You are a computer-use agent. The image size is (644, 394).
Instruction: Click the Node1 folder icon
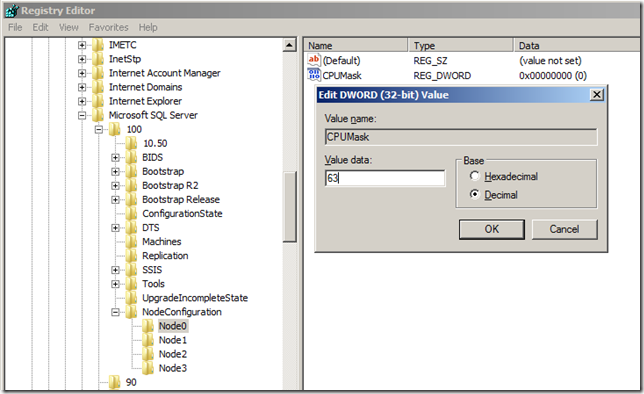tap(148, 340)
